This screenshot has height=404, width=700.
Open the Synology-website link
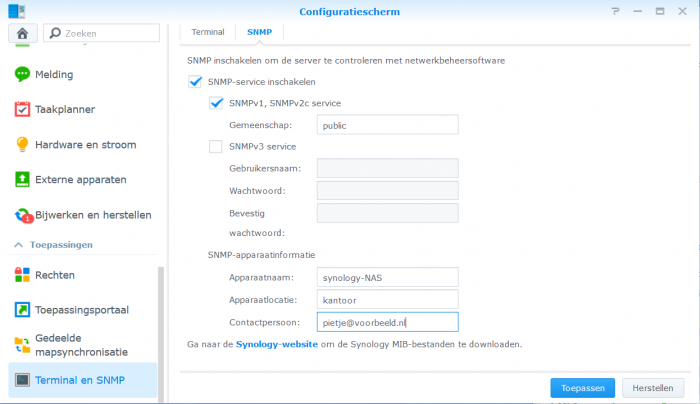(x=276, y=344)
